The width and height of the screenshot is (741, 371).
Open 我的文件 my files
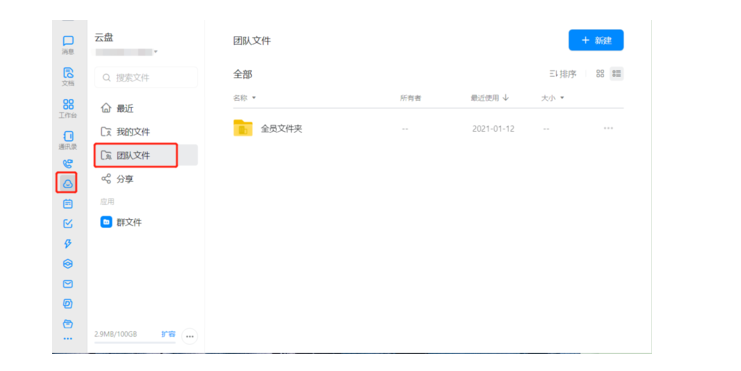(146, 131)
